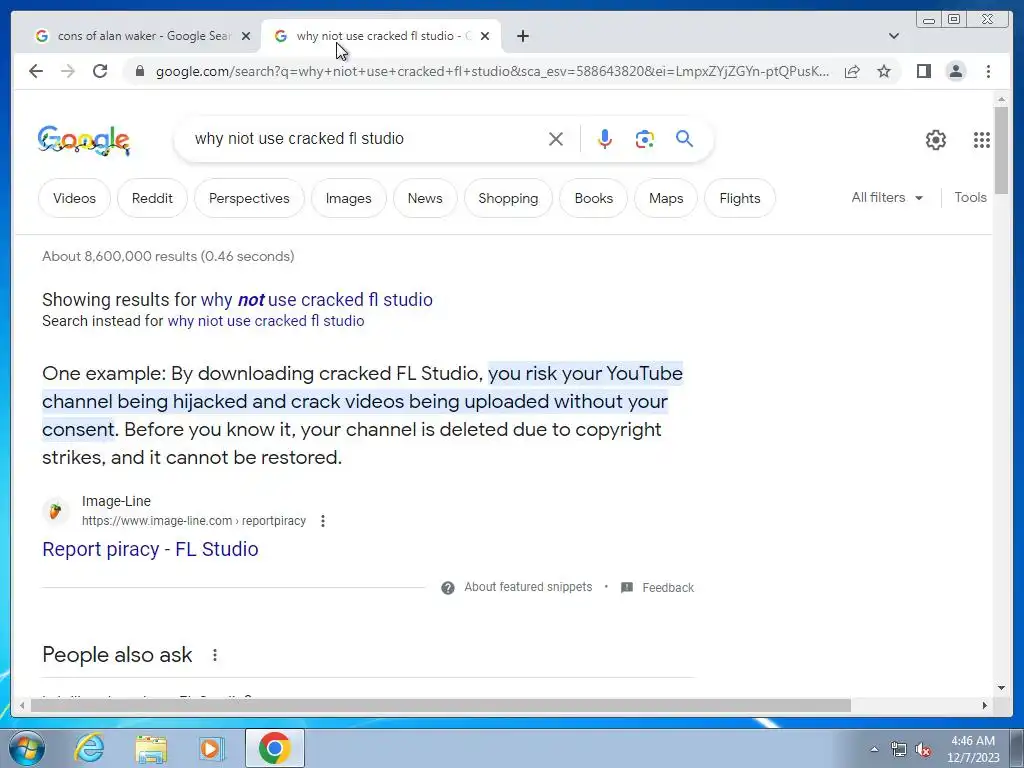This screenshot has height=768, width=1024.
Task: View site information via lock icon
Action: 139,71
